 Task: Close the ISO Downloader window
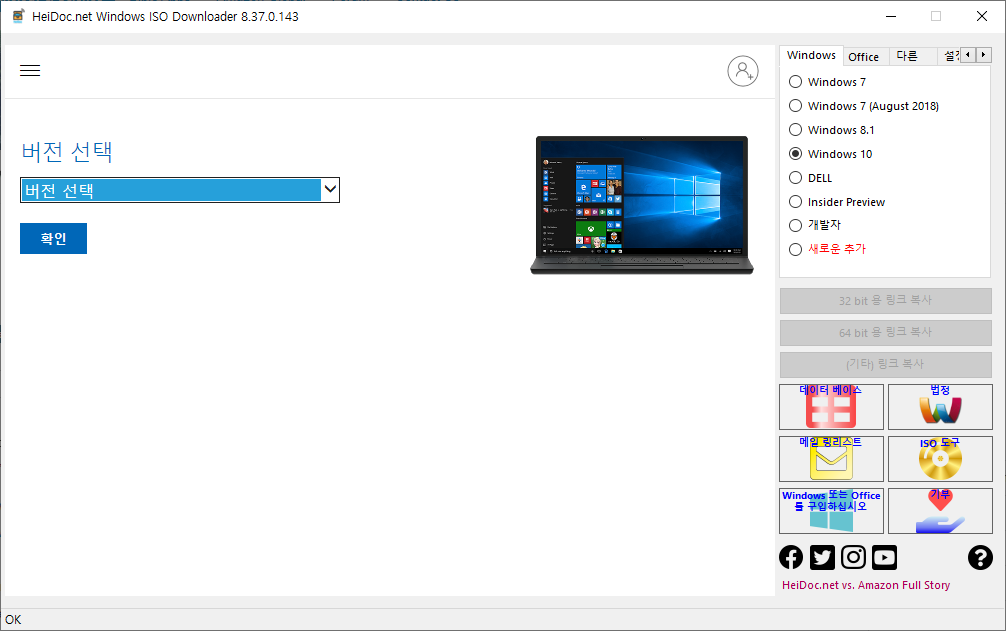982,16
